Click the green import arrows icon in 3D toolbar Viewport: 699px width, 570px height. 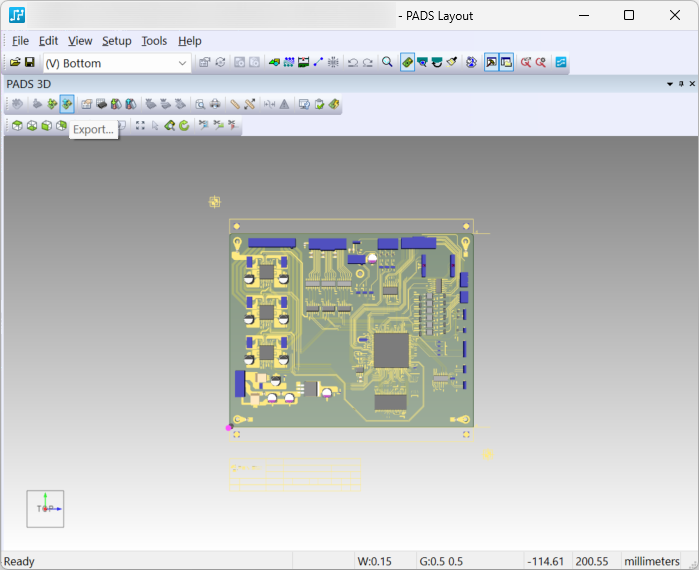[52, 104]
